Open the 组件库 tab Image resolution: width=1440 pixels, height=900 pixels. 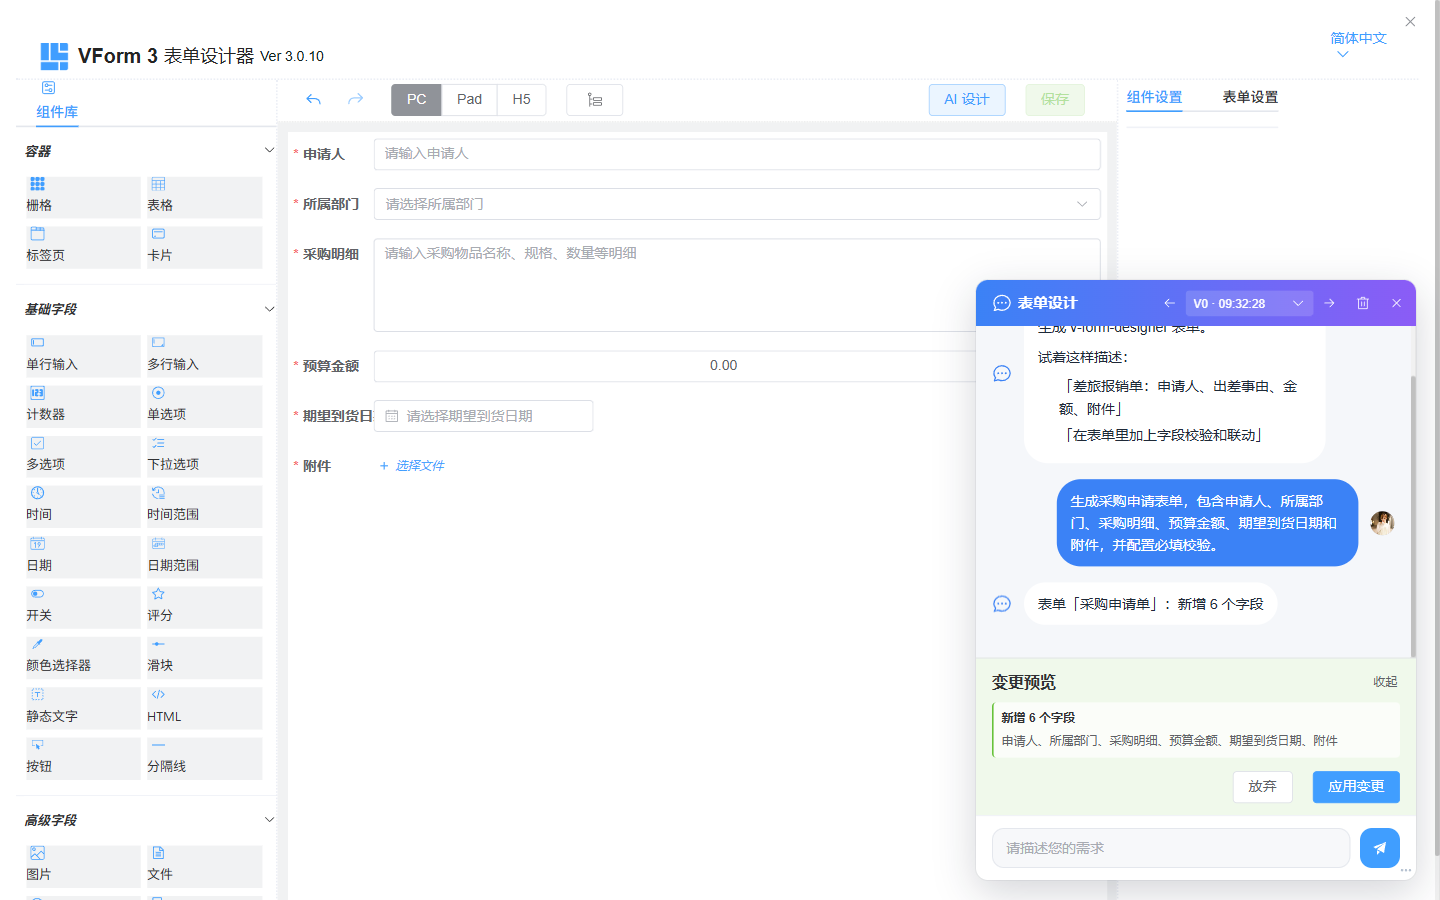(57, 102)
